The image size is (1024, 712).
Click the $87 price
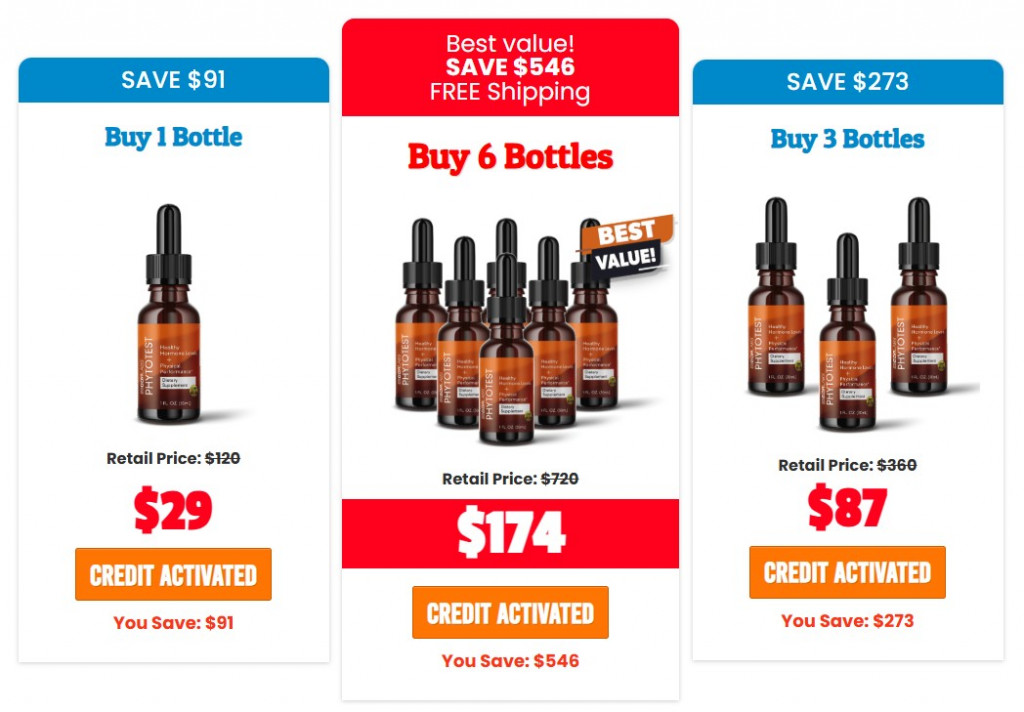[x=847, y=507]
